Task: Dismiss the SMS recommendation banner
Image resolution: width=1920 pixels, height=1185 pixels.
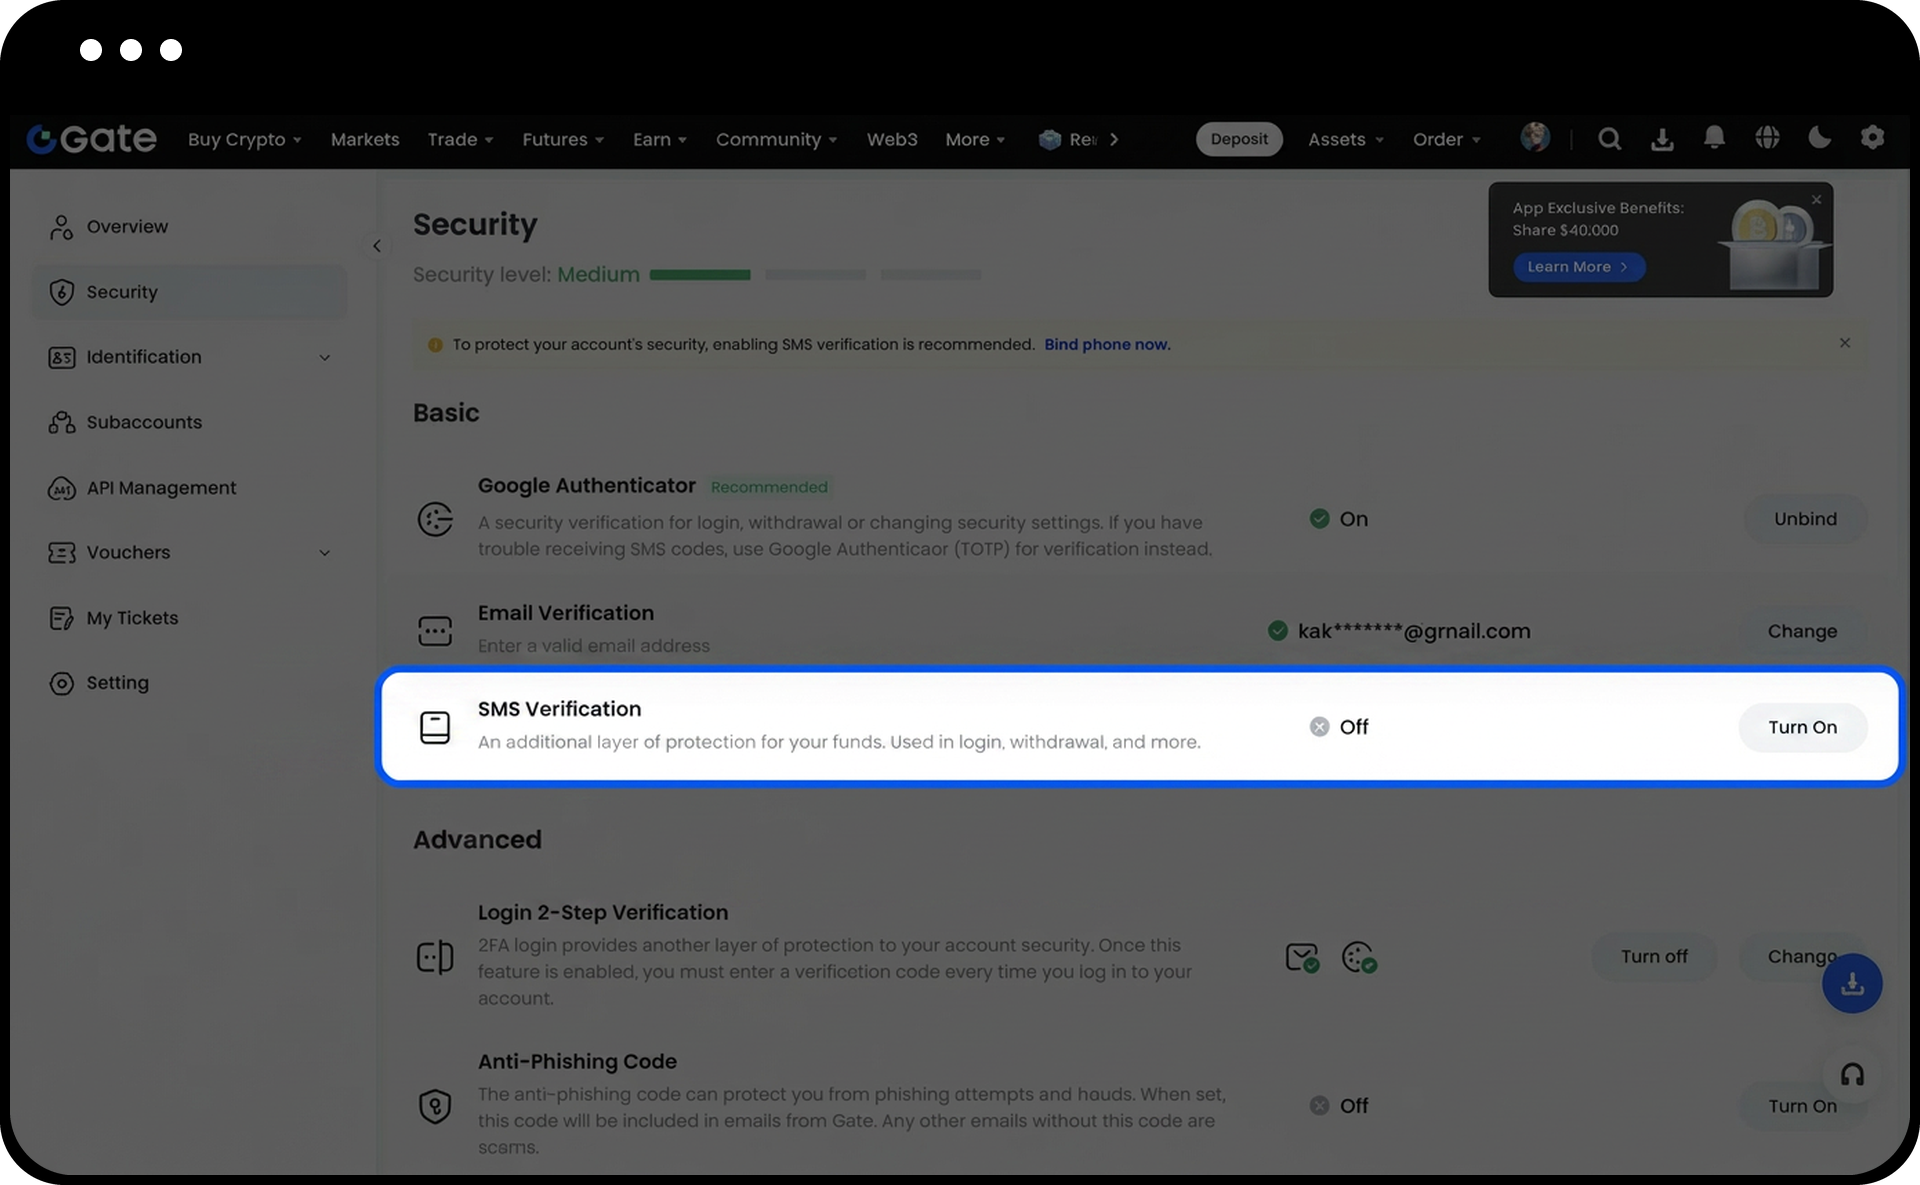Action: (x=1845, y=343)
